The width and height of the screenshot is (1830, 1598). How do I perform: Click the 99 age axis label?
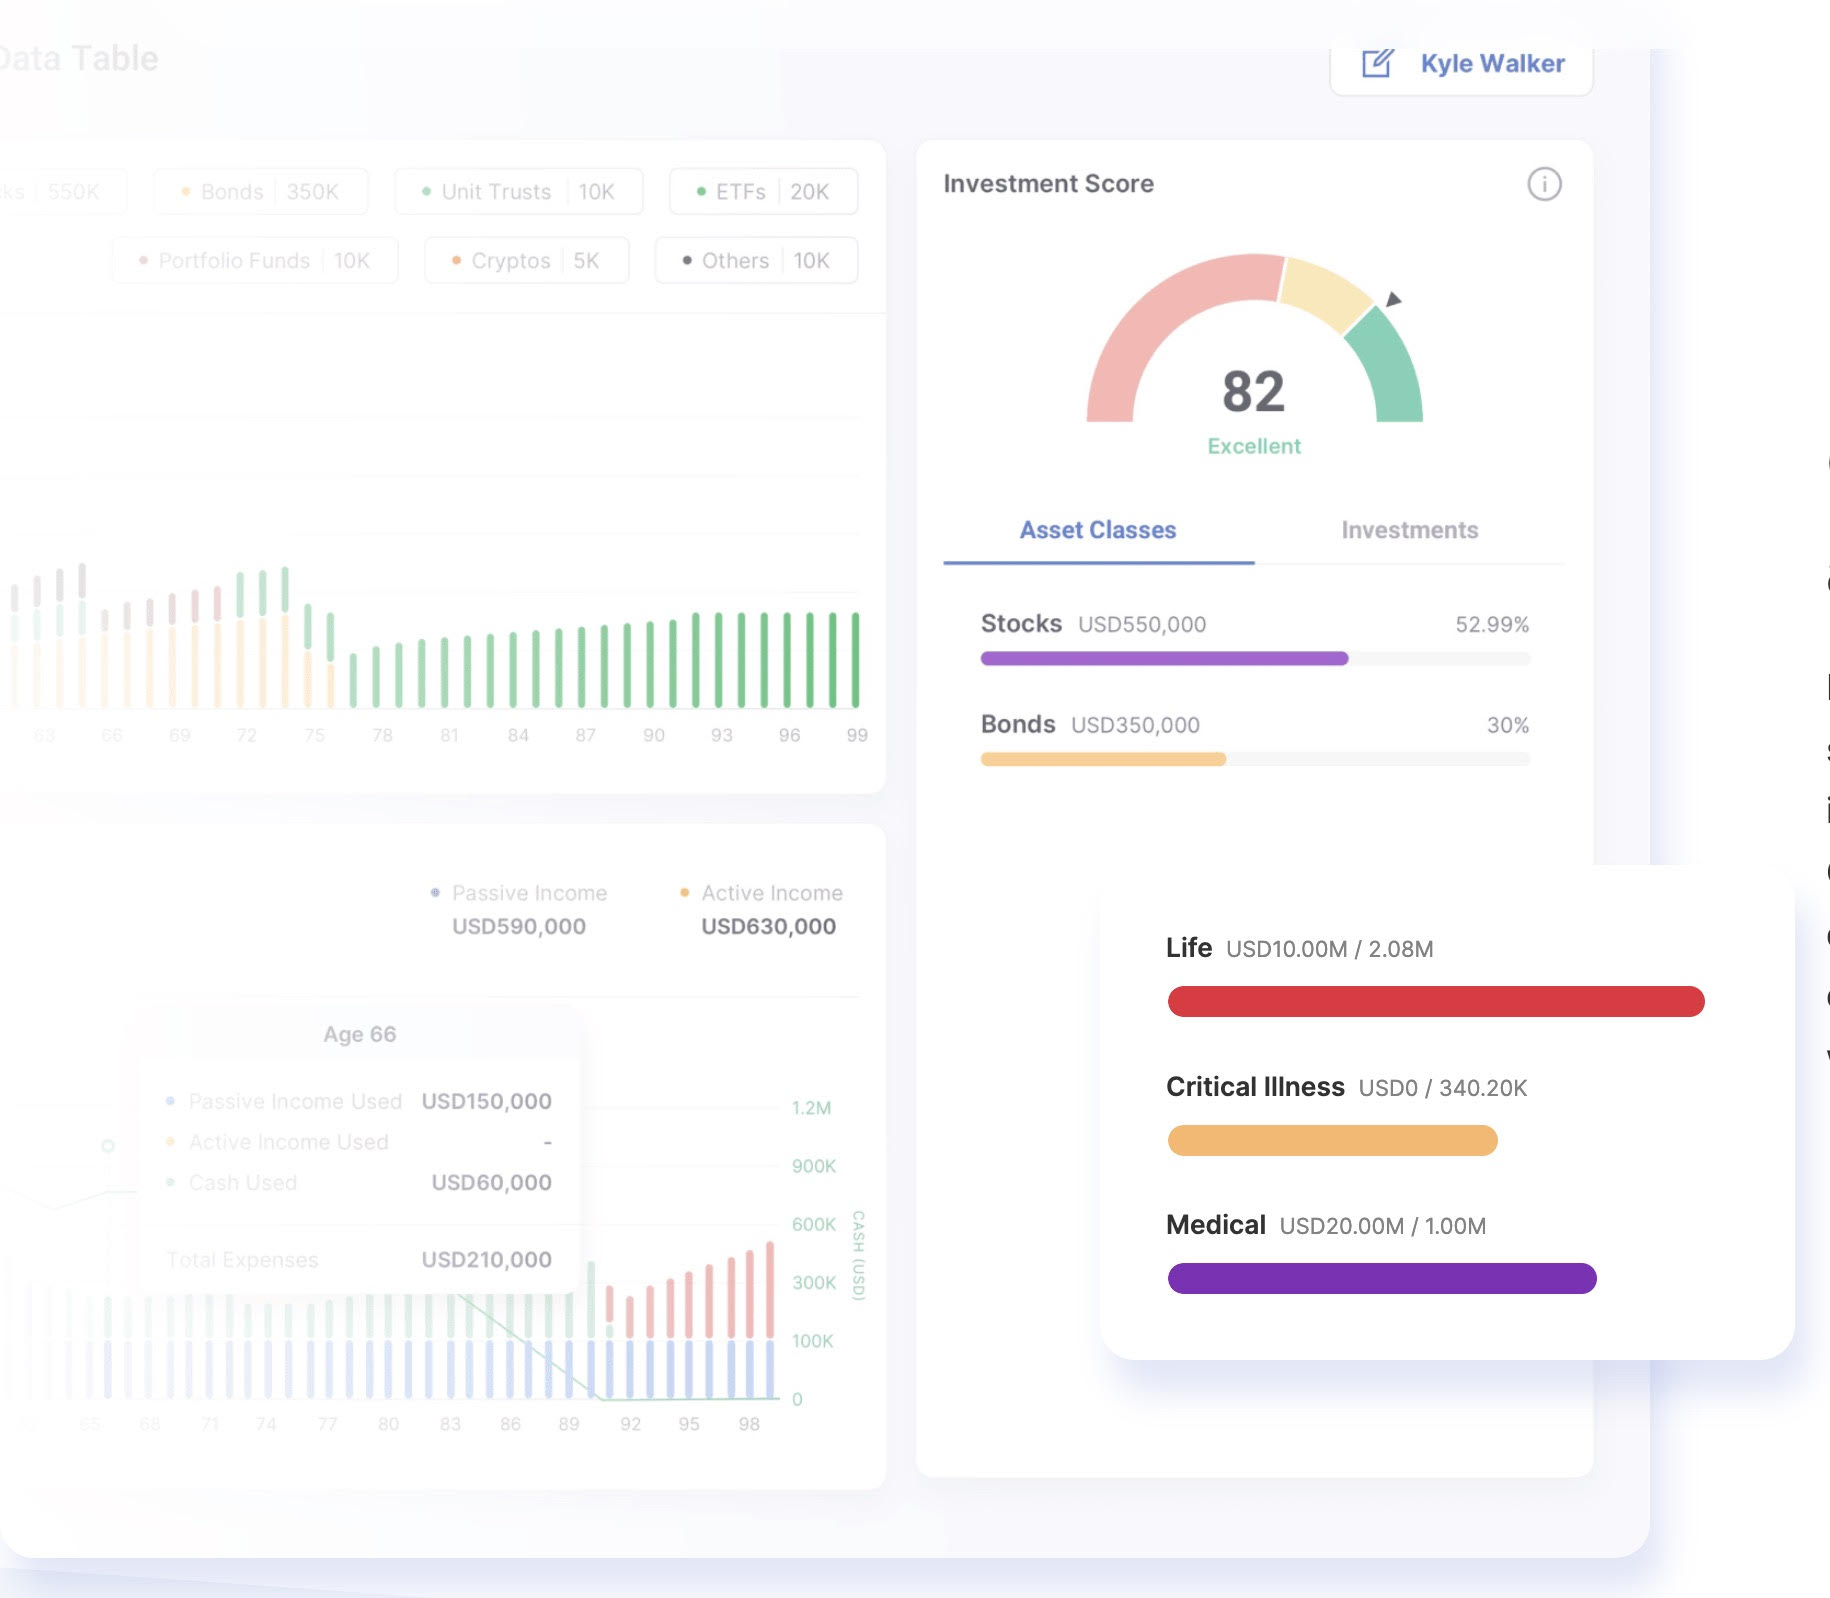pos(857,735)
